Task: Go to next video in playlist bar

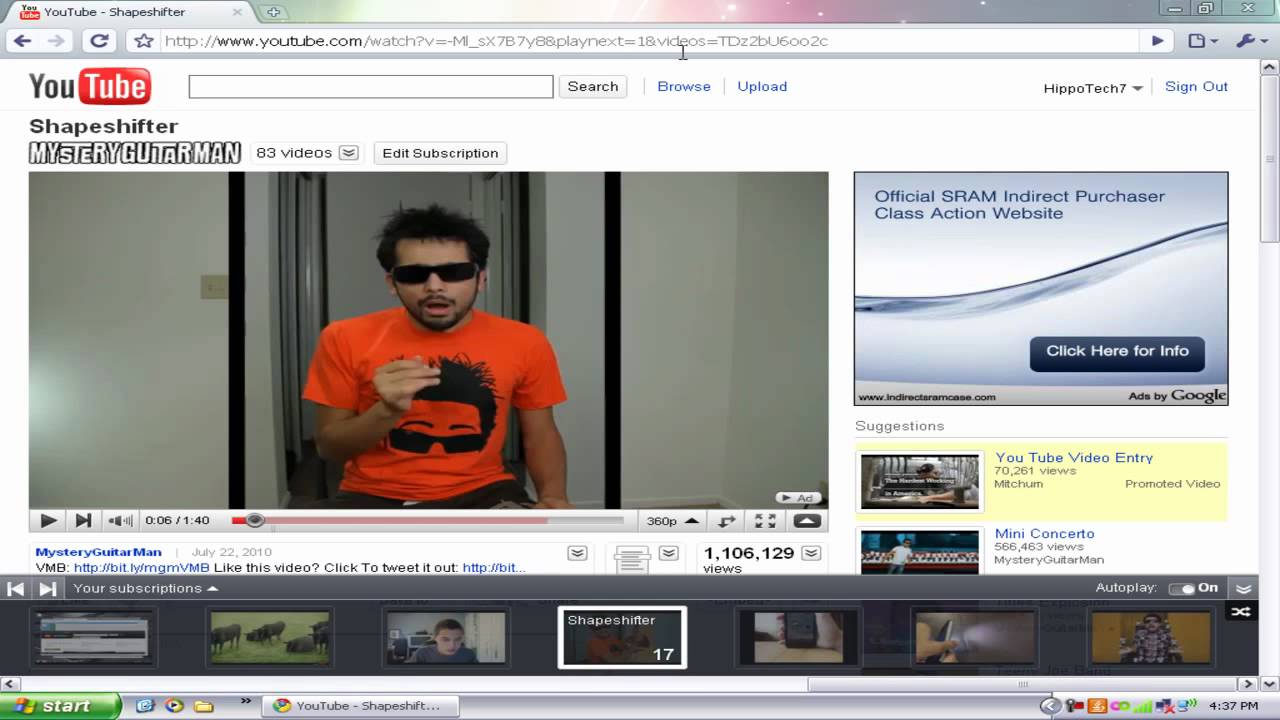Action: [47, 588]
